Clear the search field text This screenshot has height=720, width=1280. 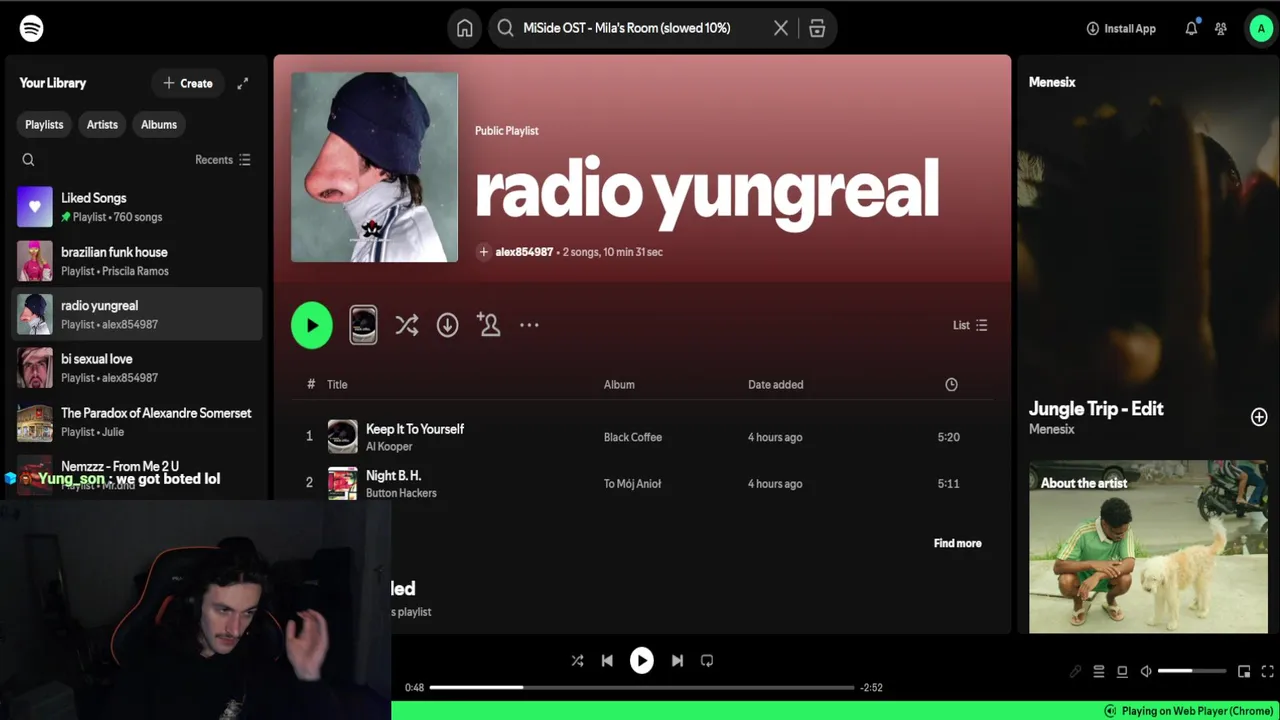click(781, 28)
